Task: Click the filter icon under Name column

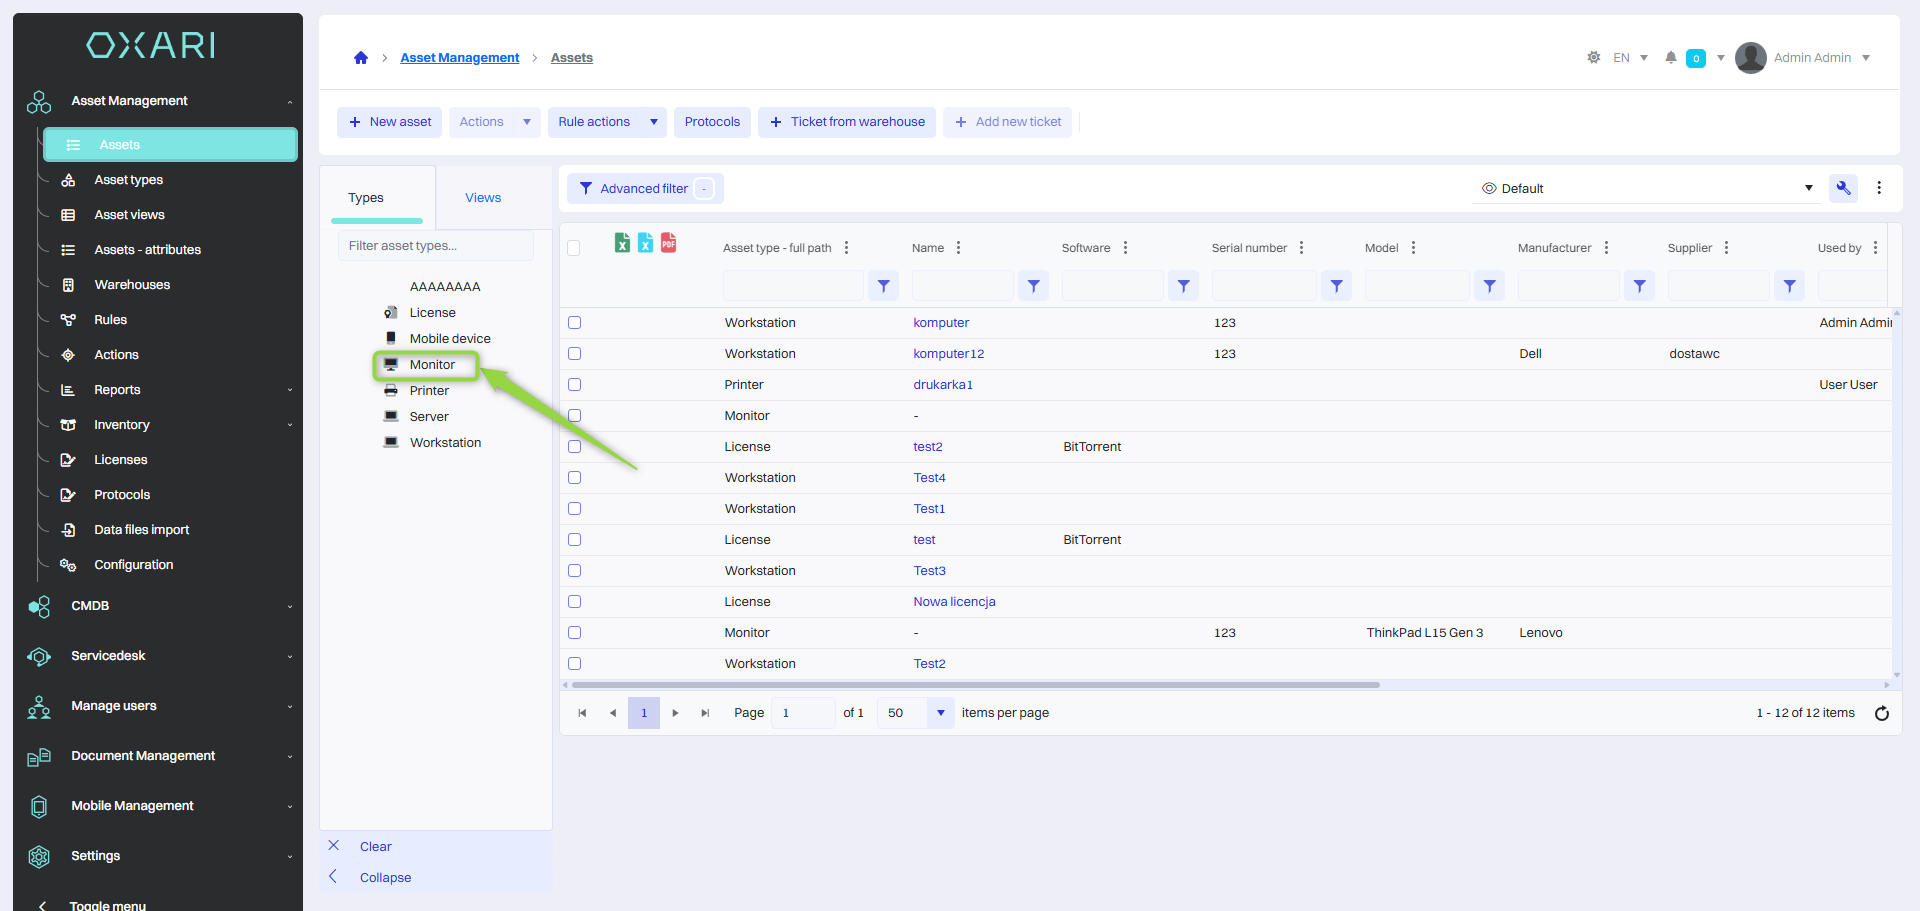Action: (x=1033, y=286)
